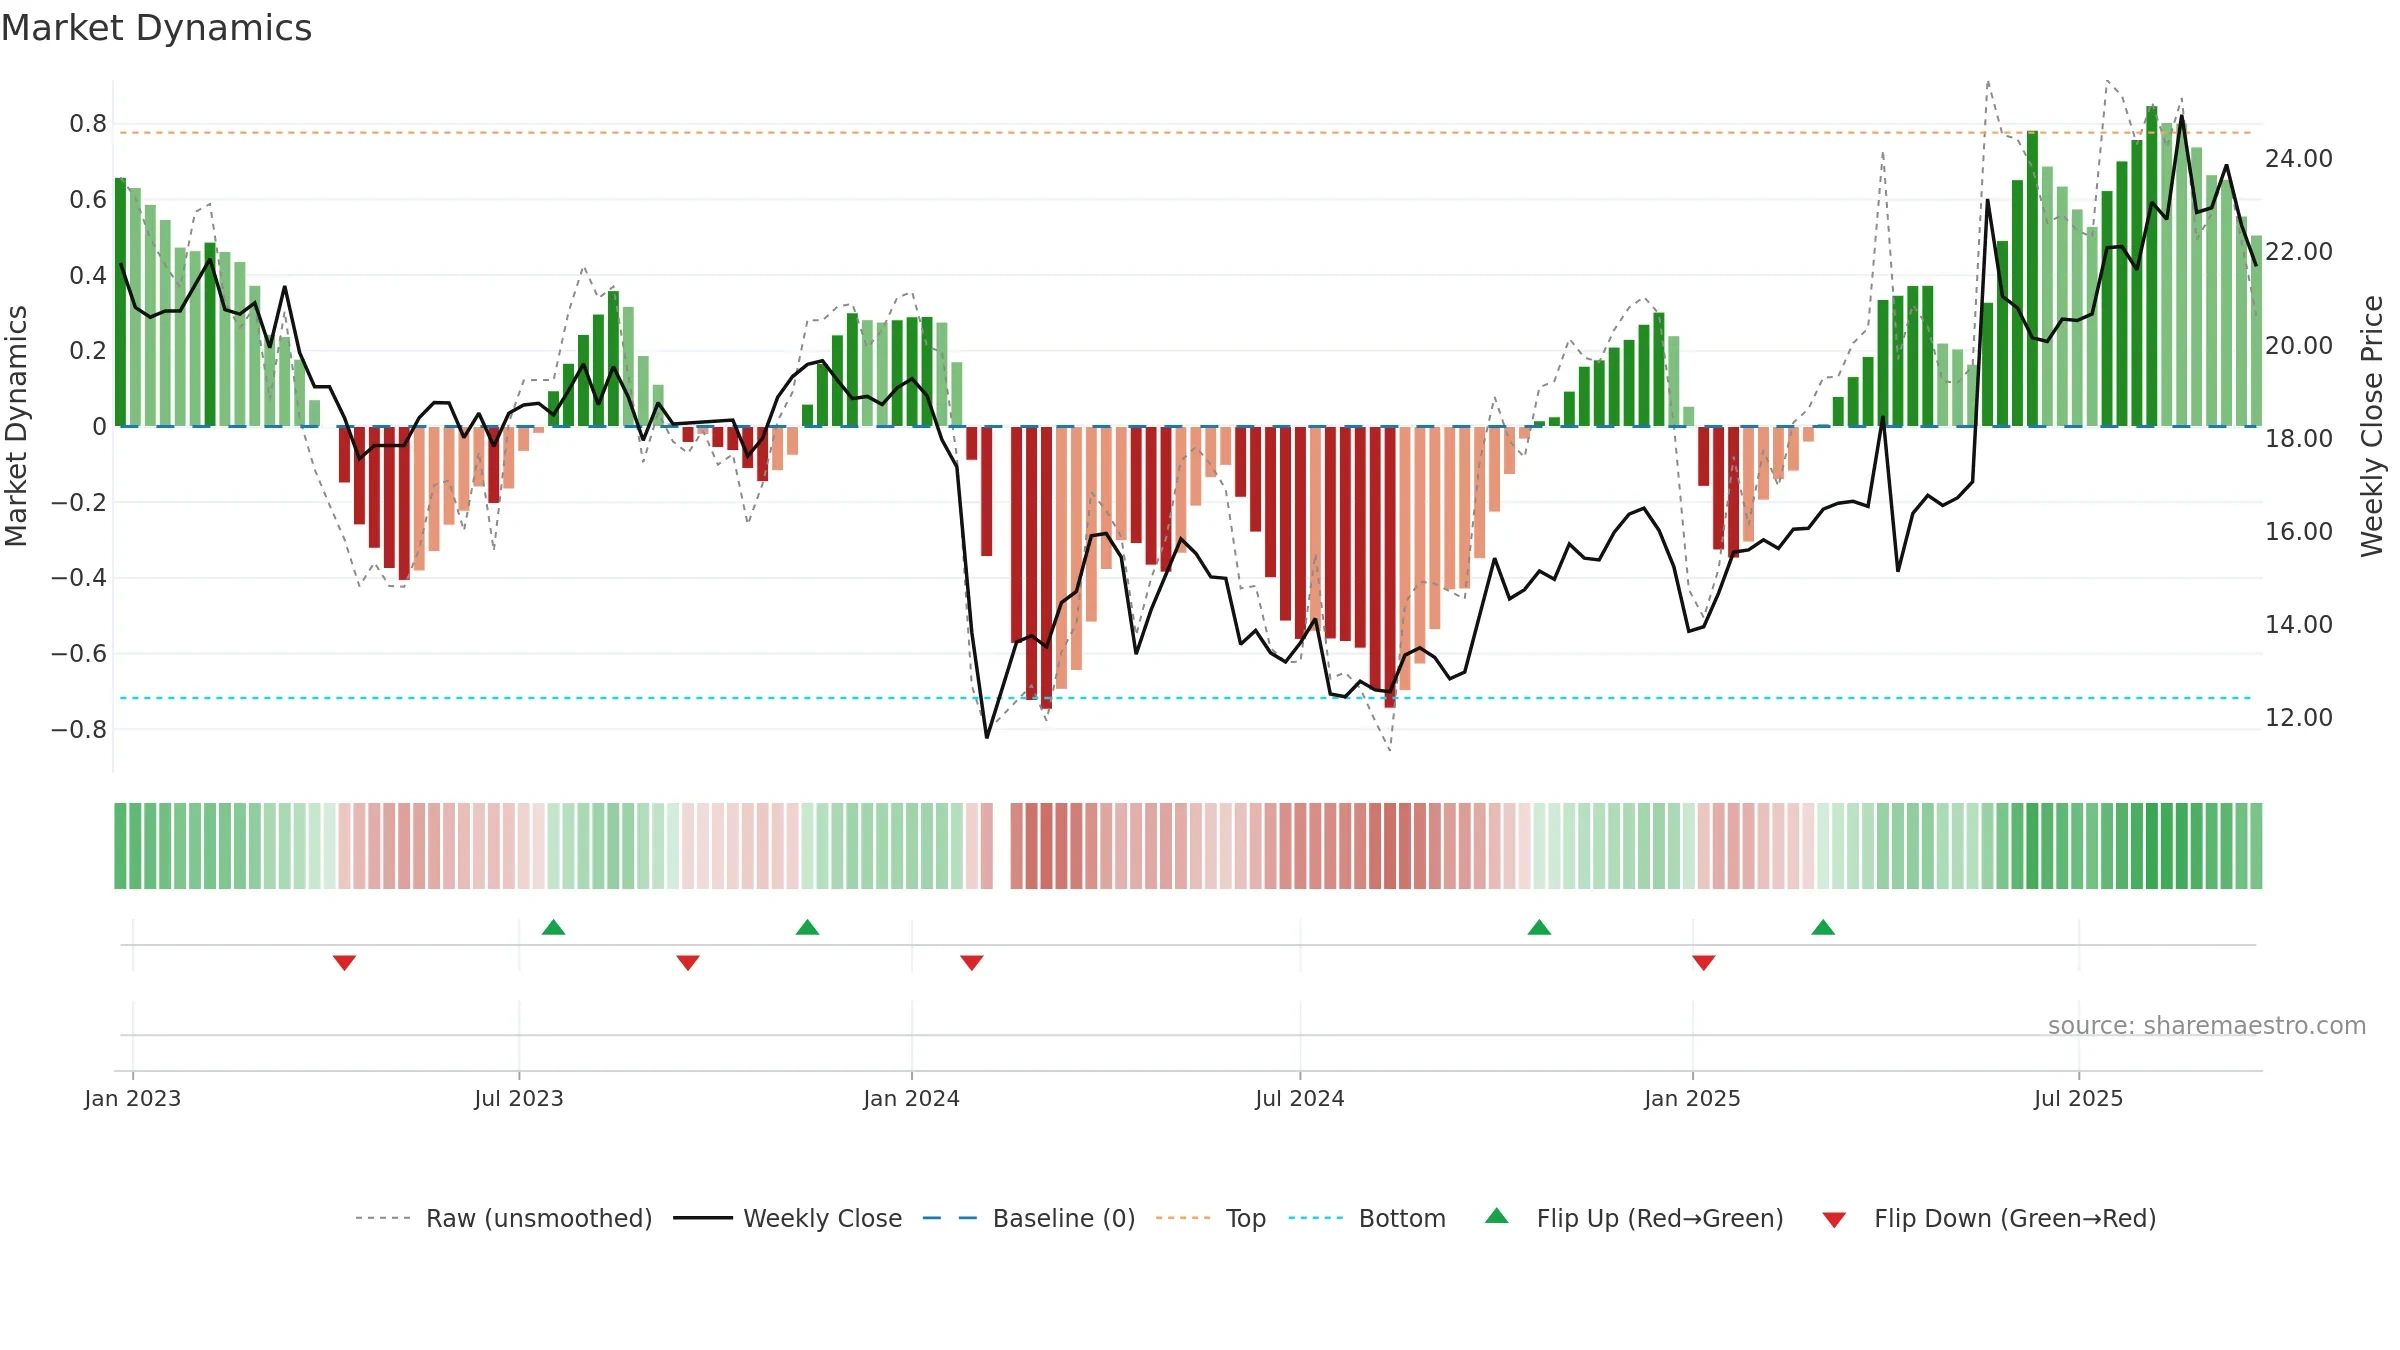
Task: Click the source: sharemaestro.com text
Action: [x=2207, y=1025]
